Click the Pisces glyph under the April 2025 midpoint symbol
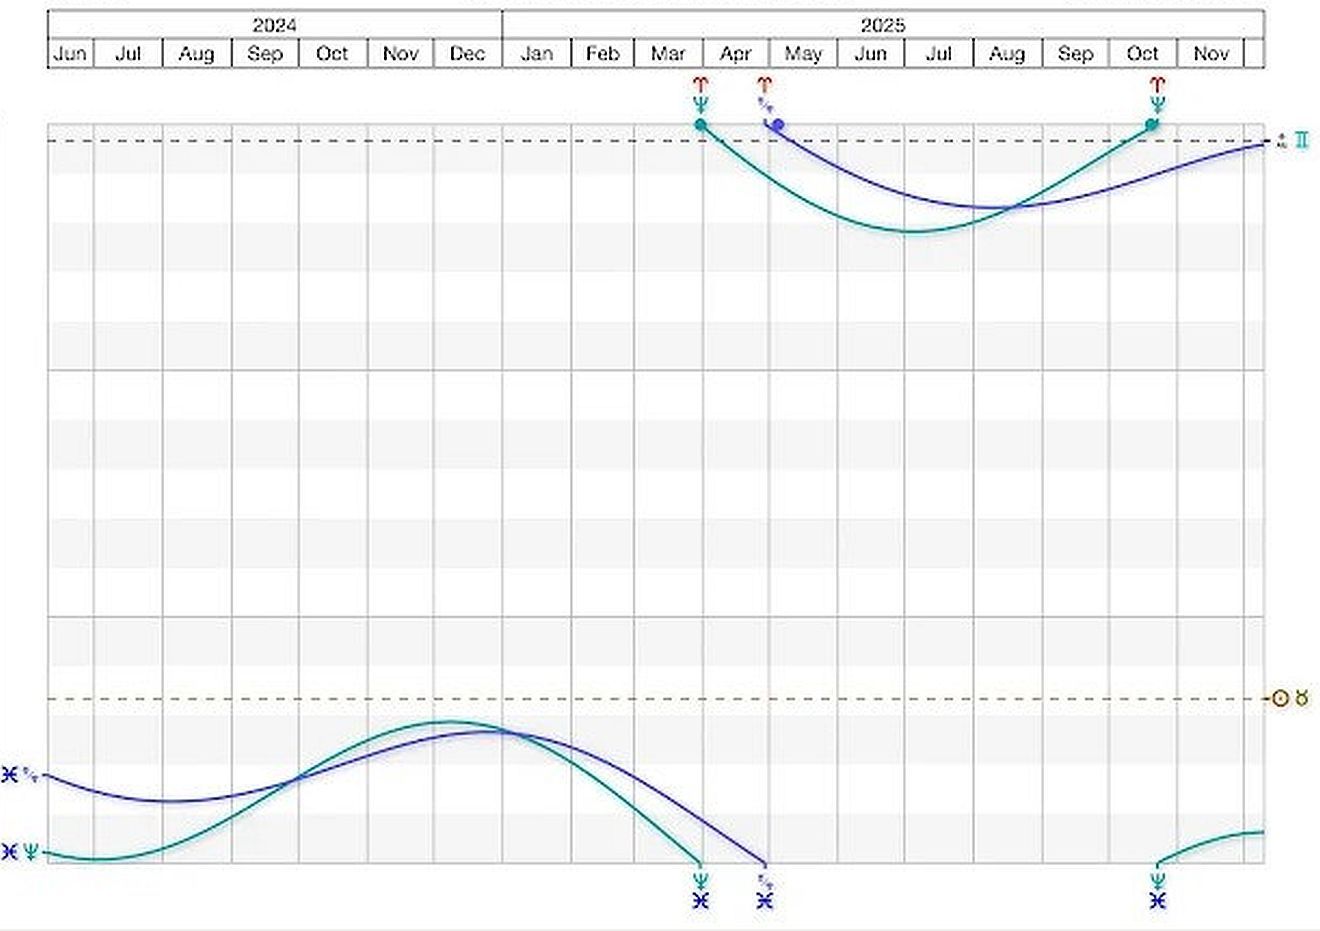Image resolution: width=1320 pixels, height=931 pixels. (x=765, y=901)
